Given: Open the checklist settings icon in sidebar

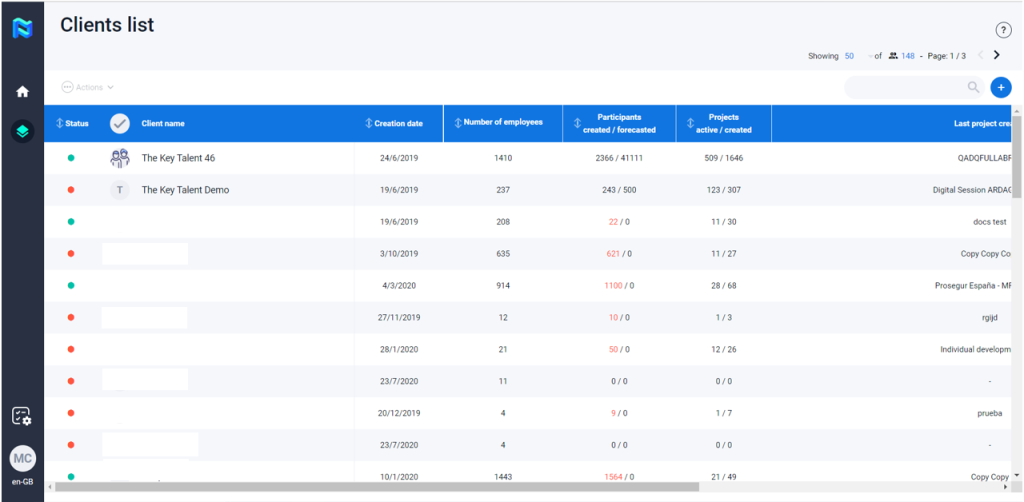Looking at the screenshot, I should point(22,416).
